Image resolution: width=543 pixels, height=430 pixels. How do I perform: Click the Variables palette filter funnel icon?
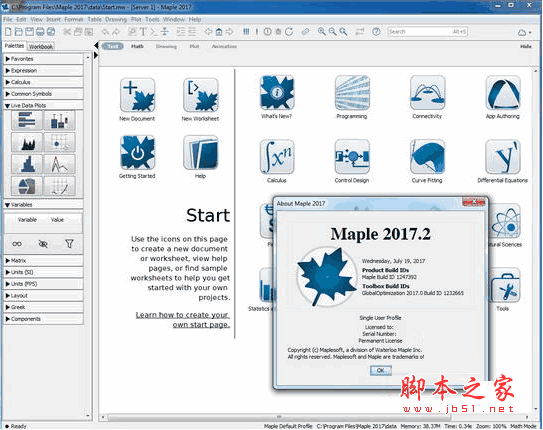69,244
